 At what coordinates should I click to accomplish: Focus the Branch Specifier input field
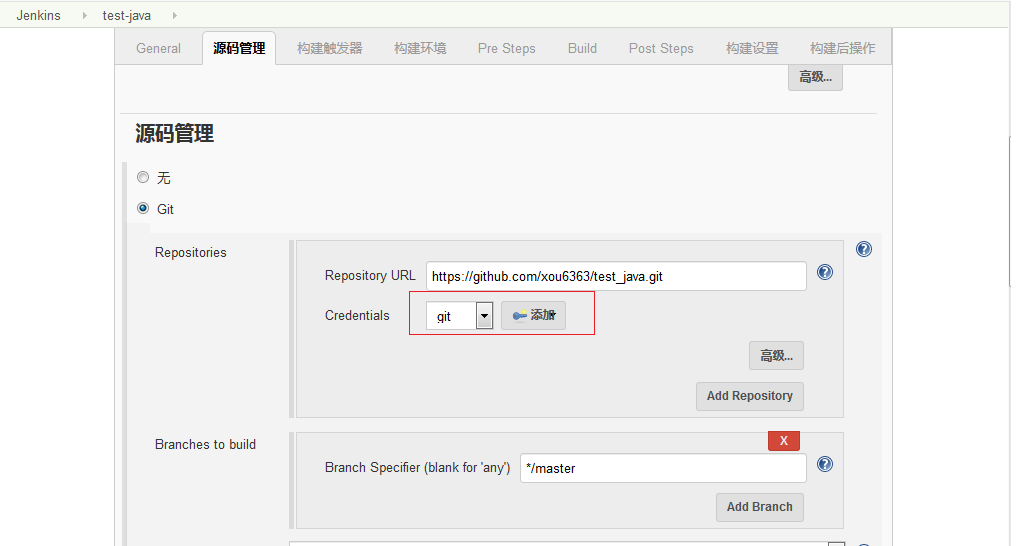coord(663,468)
